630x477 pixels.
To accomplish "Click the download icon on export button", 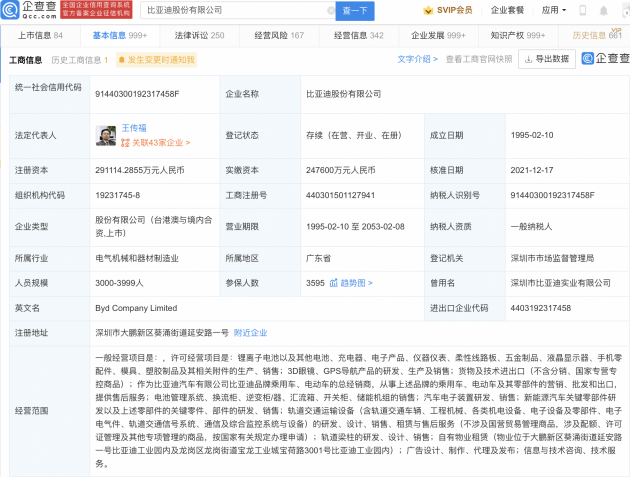I will 529,59.
